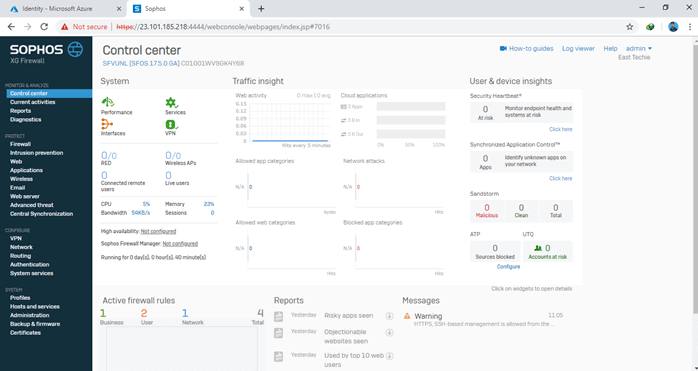
Task: Click the Chrome profile avatar
Action: (673, 27)
